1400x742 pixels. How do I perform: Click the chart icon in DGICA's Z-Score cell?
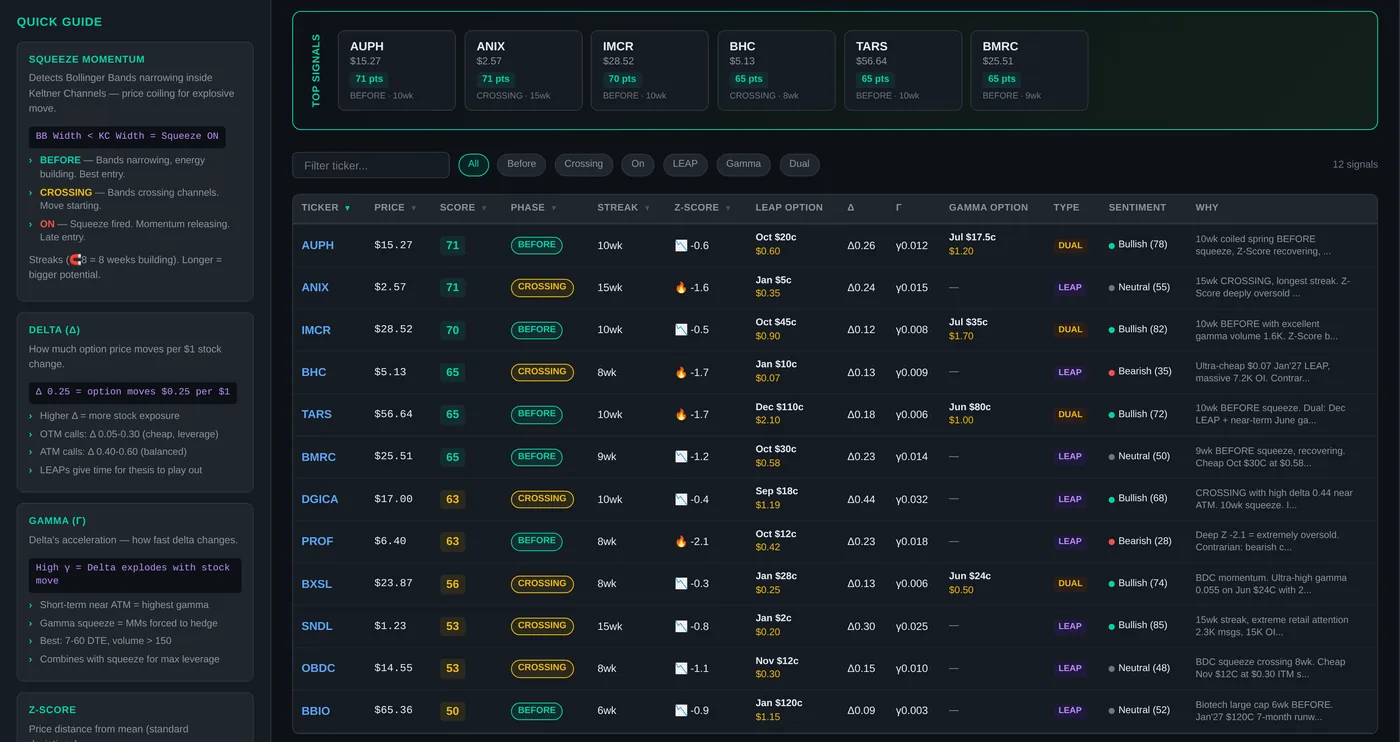[x=681, y=499]
